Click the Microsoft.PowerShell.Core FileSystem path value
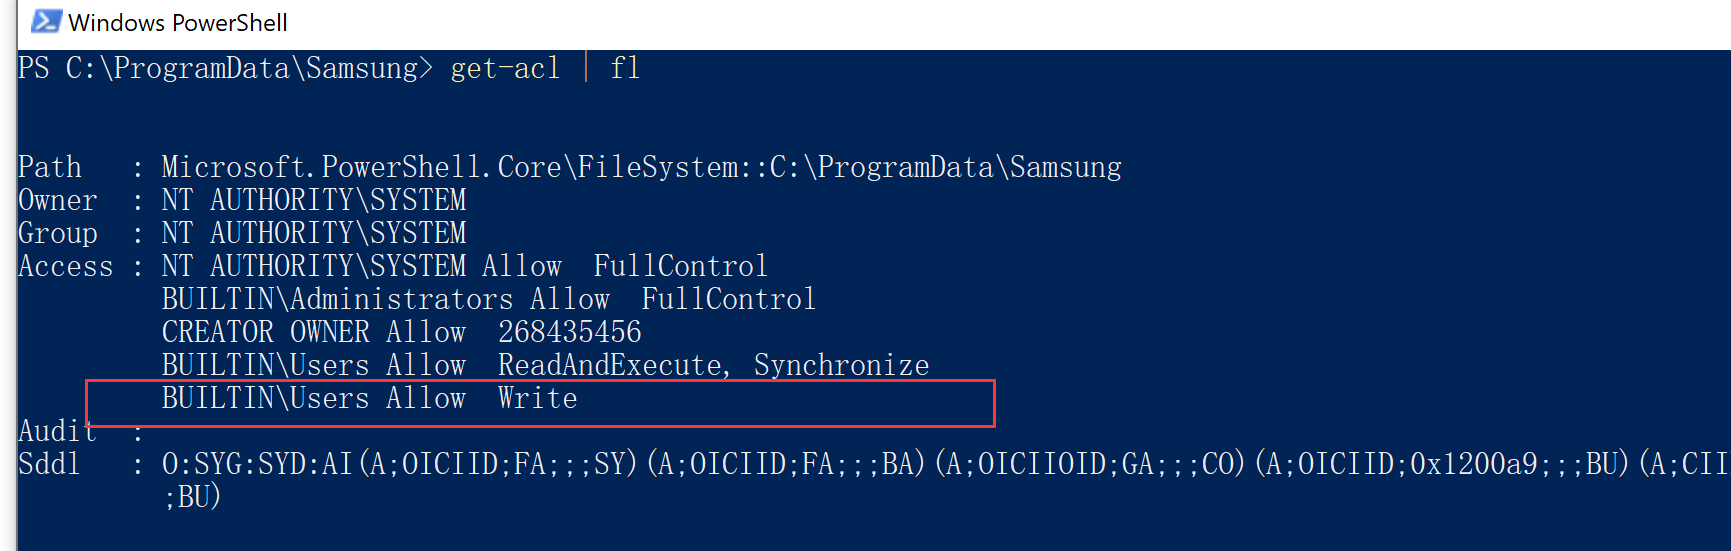This screenshot has height=551, width=1731. (x=641, y=167)
